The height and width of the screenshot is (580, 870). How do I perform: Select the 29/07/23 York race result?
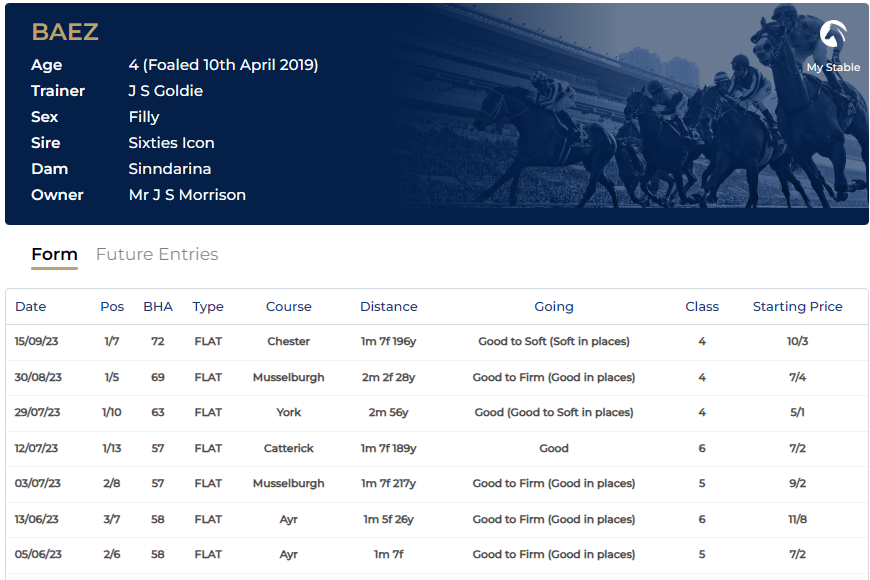point(289,413)
